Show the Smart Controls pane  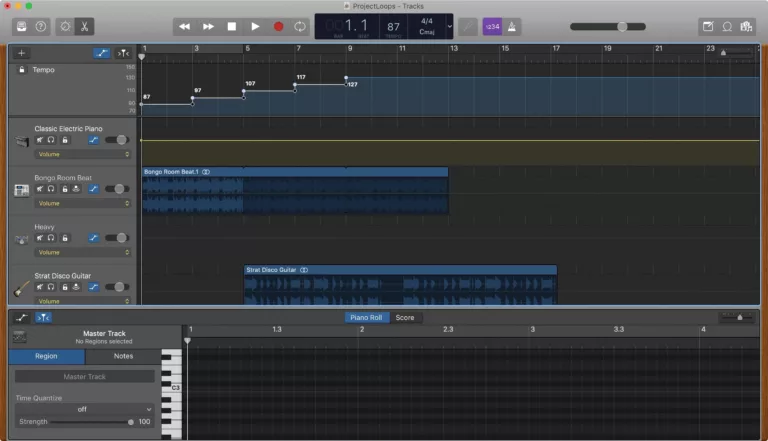[65, 26]
